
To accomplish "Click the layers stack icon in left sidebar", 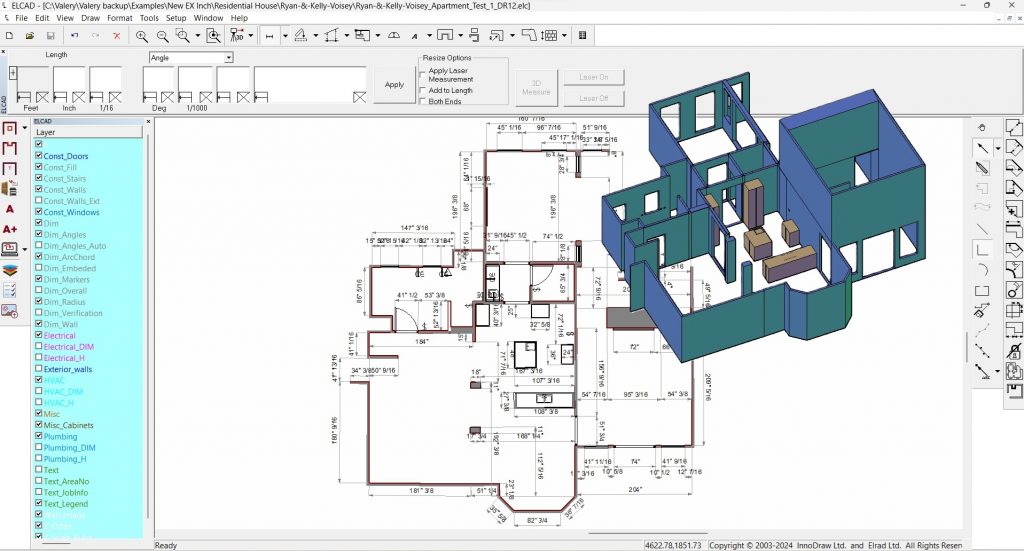I will click(10, 270).
